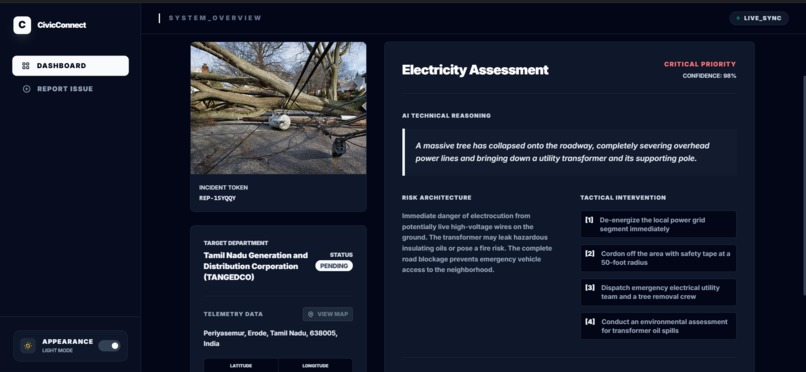806x372 pixels.
Task: Select intervention step 1 De-energize power grid
Action: pyautogui.click(x=658, y=225)
